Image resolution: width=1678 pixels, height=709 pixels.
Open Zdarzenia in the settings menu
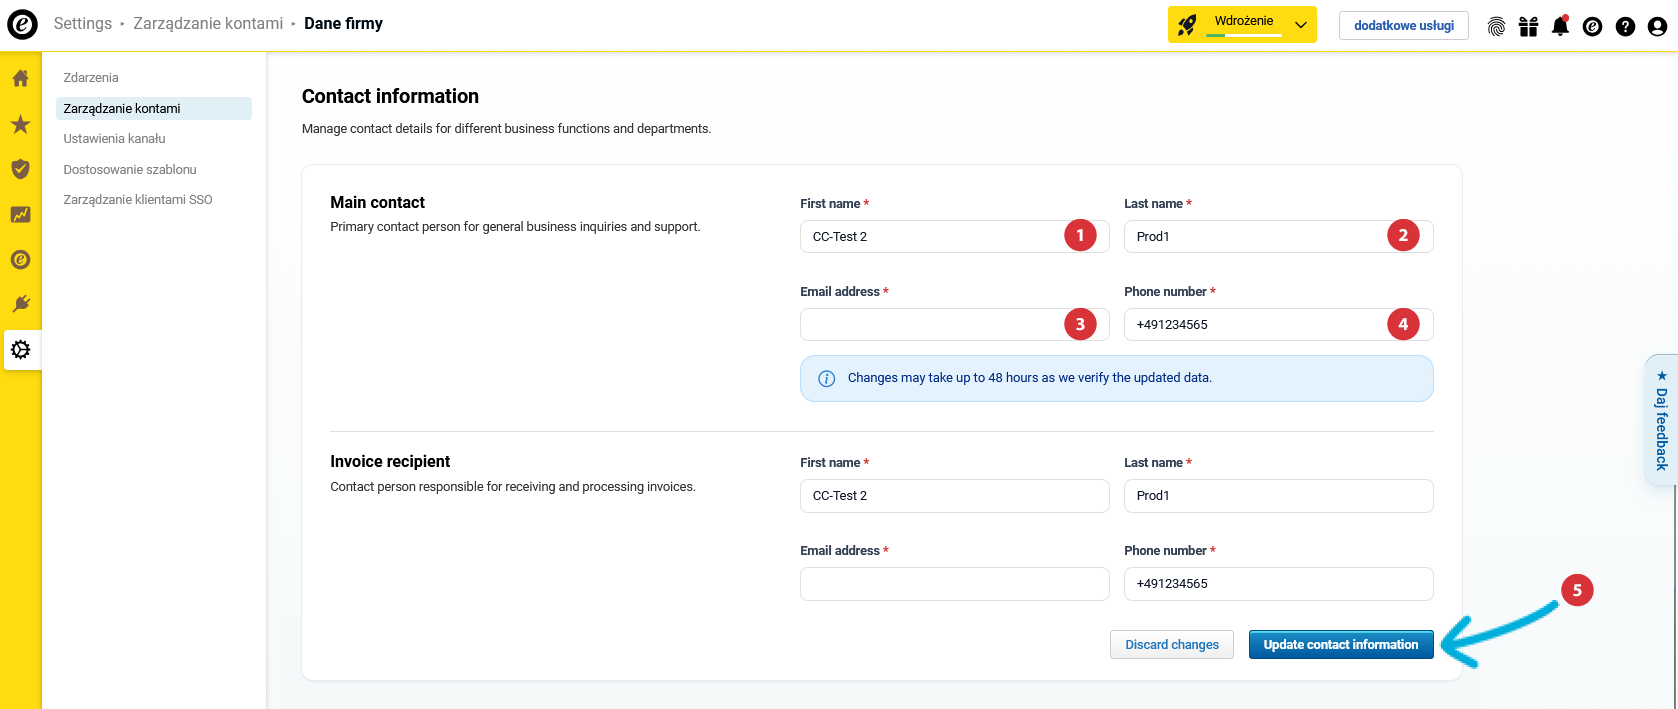tap(91, 78)
